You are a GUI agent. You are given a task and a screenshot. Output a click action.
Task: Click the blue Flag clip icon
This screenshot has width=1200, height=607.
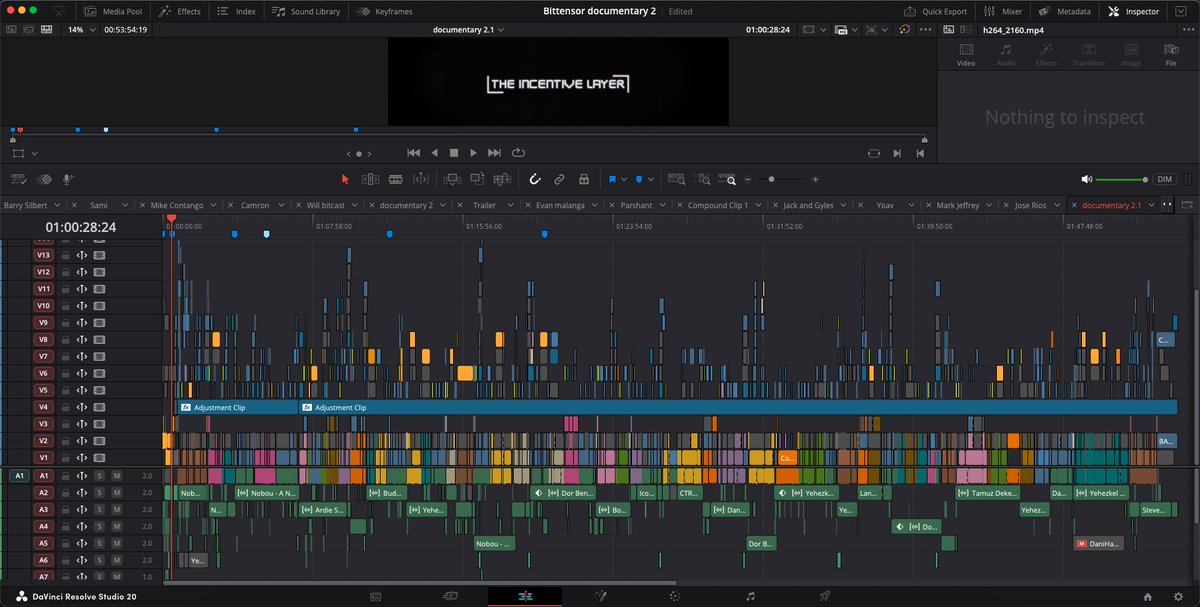[x=612, y=179]
